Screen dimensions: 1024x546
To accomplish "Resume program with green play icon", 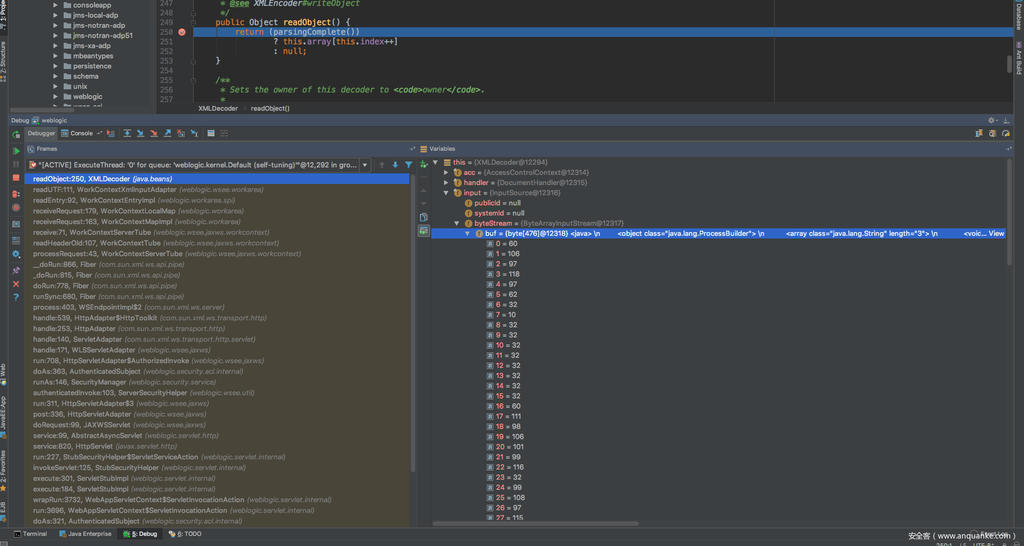I will [x=16, y=151].
